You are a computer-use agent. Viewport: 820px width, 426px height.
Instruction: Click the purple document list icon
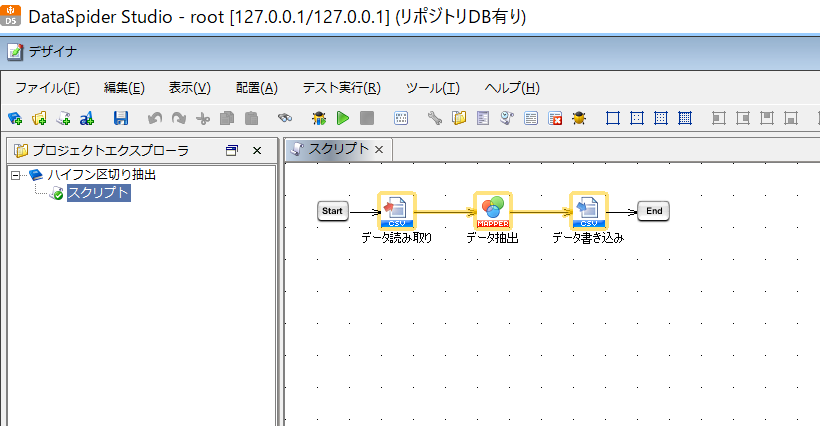coord(483,118)
